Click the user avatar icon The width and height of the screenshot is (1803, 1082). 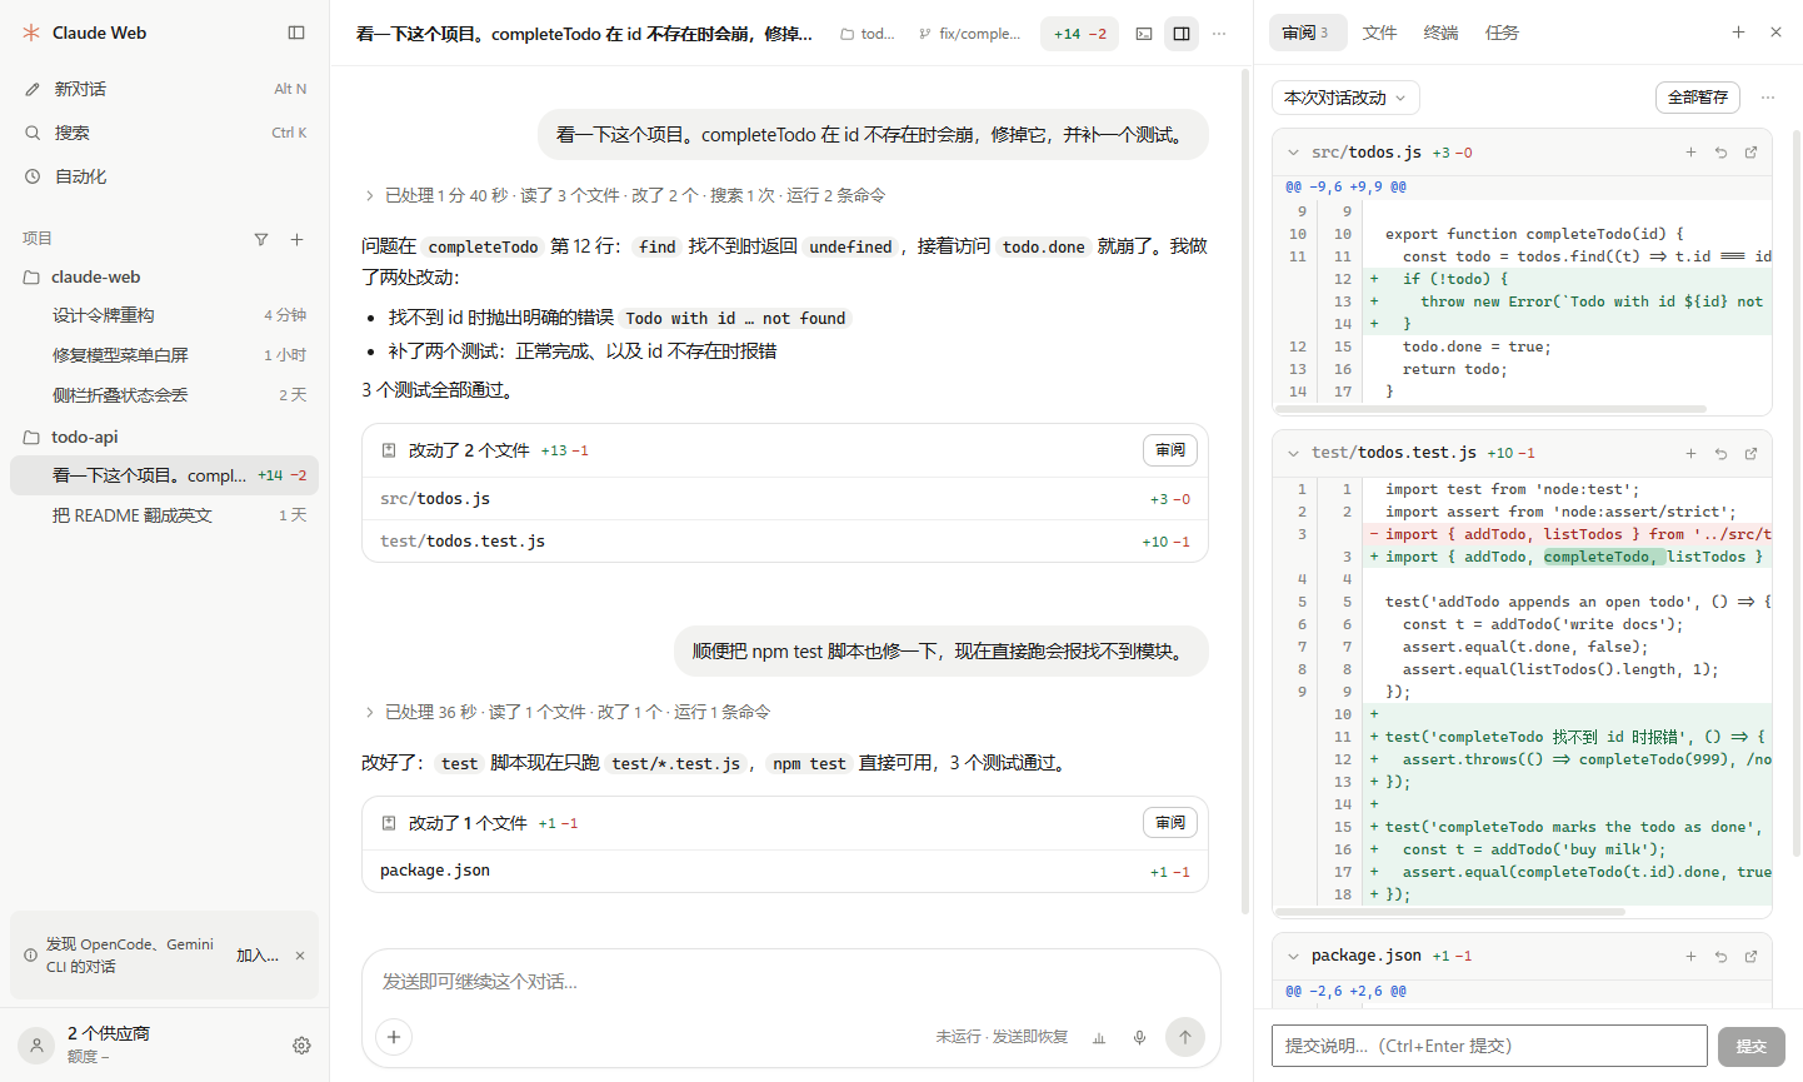click(x=36, y=1045)
